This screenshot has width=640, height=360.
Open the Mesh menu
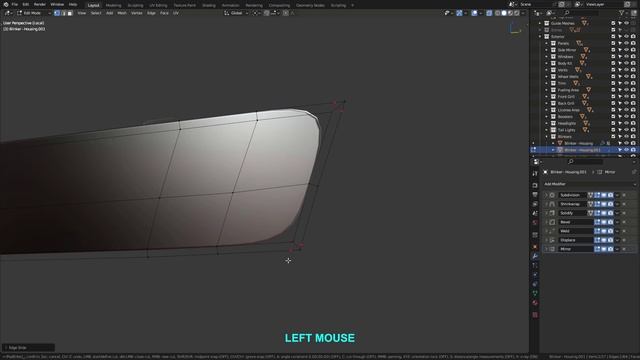pos(122,13)
